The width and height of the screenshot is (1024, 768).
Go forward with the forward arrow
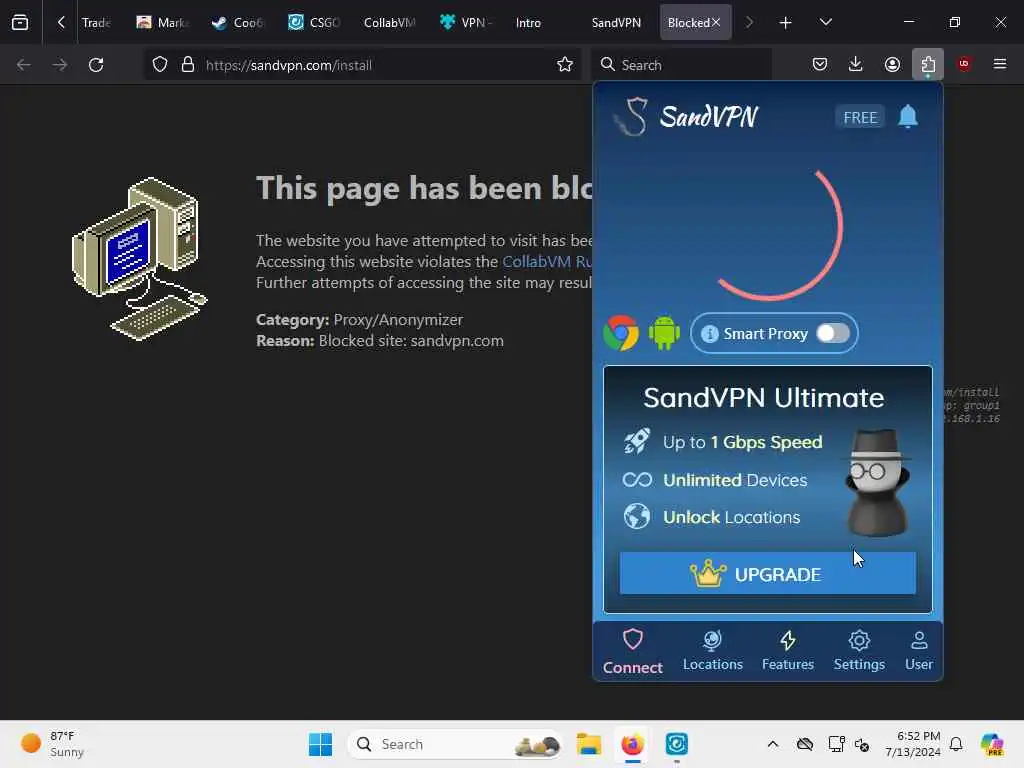(x=59, y=65)
